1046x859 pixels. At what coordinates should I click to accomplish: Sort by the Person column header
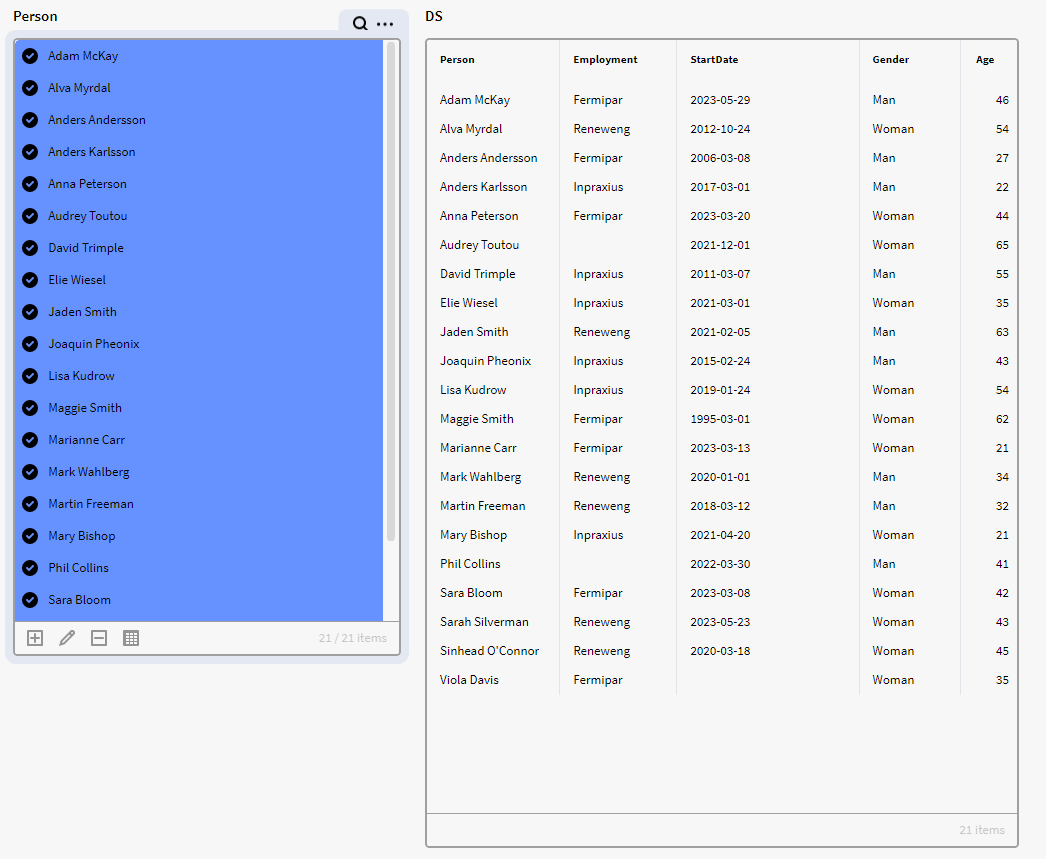click(457, 60)
